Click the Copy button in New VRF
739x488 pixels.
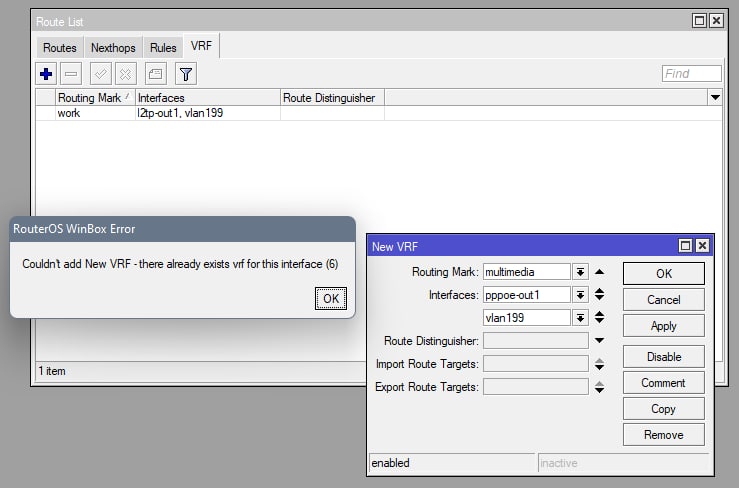pos(664,409)
